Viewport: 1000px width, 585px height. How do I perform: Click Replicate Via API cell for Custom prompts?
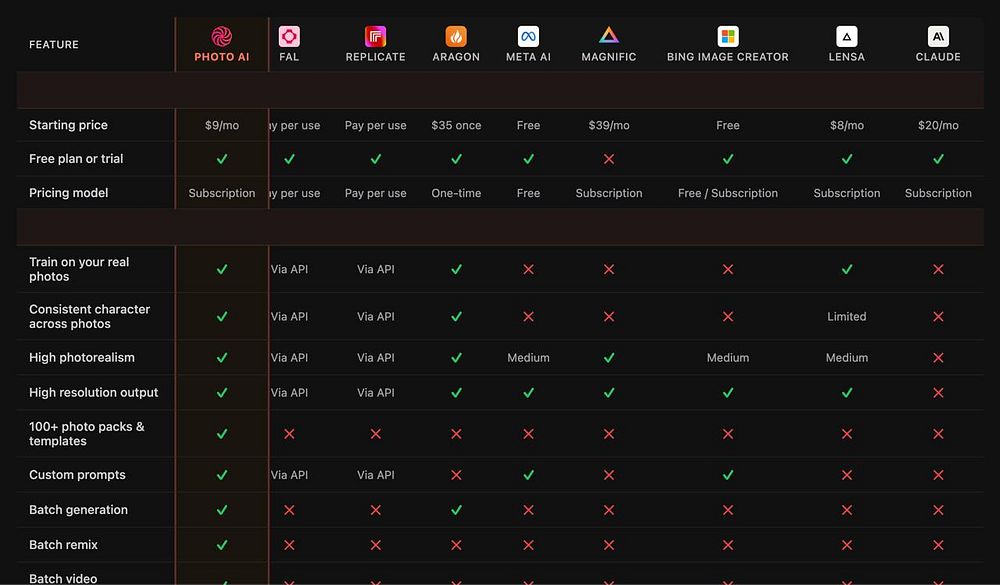tap(376, 475)
